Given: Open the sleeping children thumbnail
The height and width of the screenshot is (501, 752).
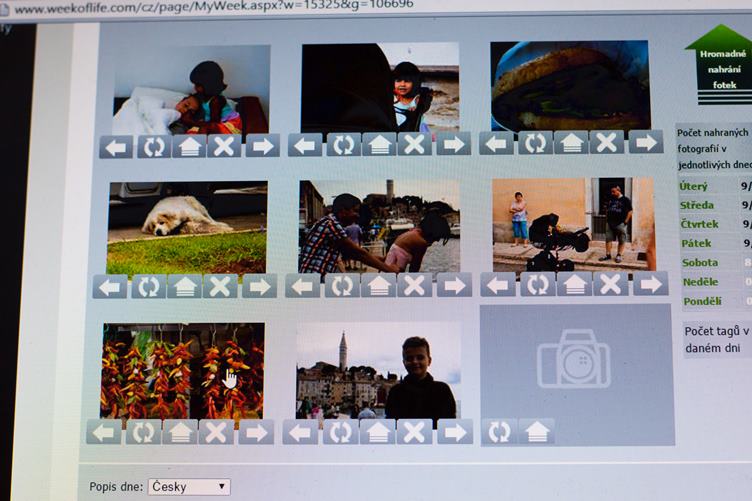Looking at the screenshot, I should click(191, 90).
